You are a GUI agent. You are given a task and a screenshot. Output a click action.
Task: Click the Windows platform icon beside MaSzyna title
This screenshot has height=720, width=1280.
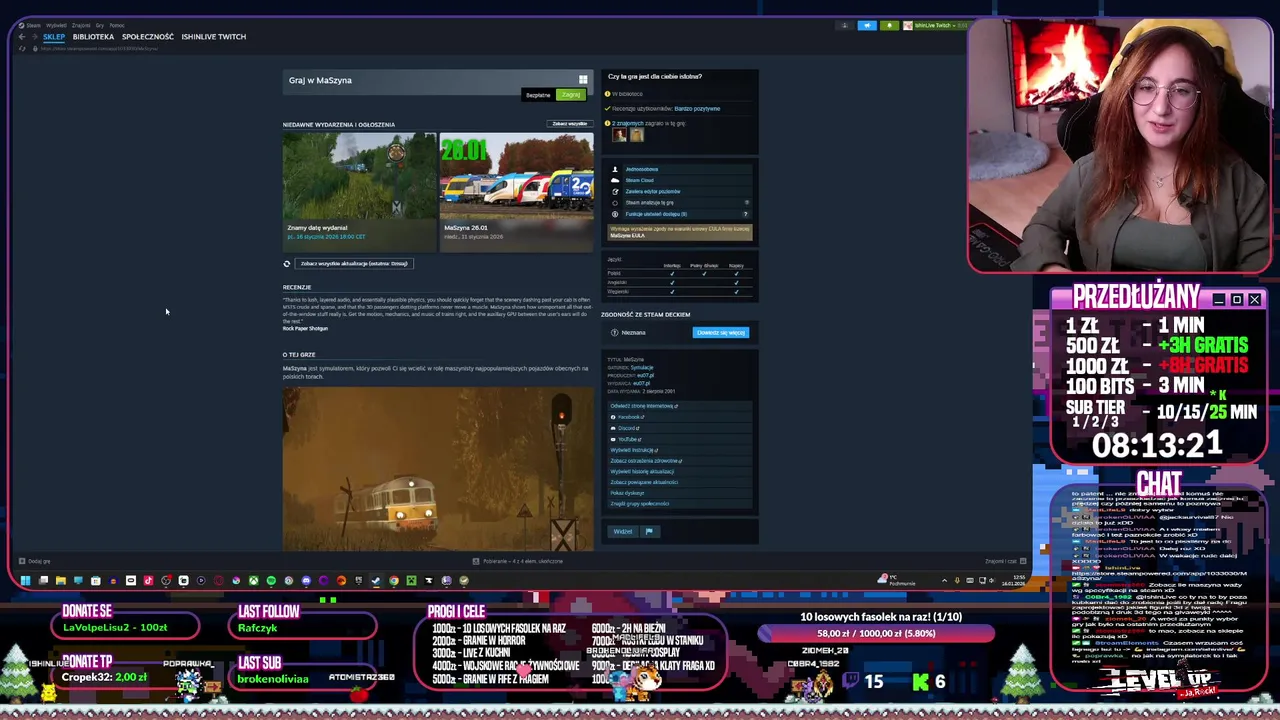583,80
